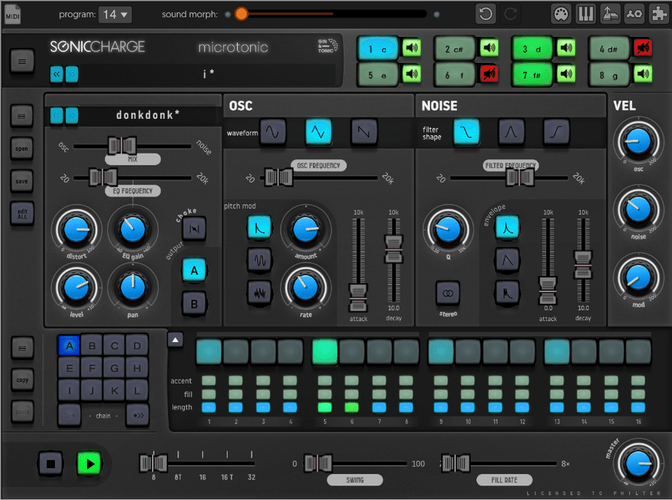Select drum channel 2 c#
The width and height of the screenshot is (672, 500).
click(455, 49)
